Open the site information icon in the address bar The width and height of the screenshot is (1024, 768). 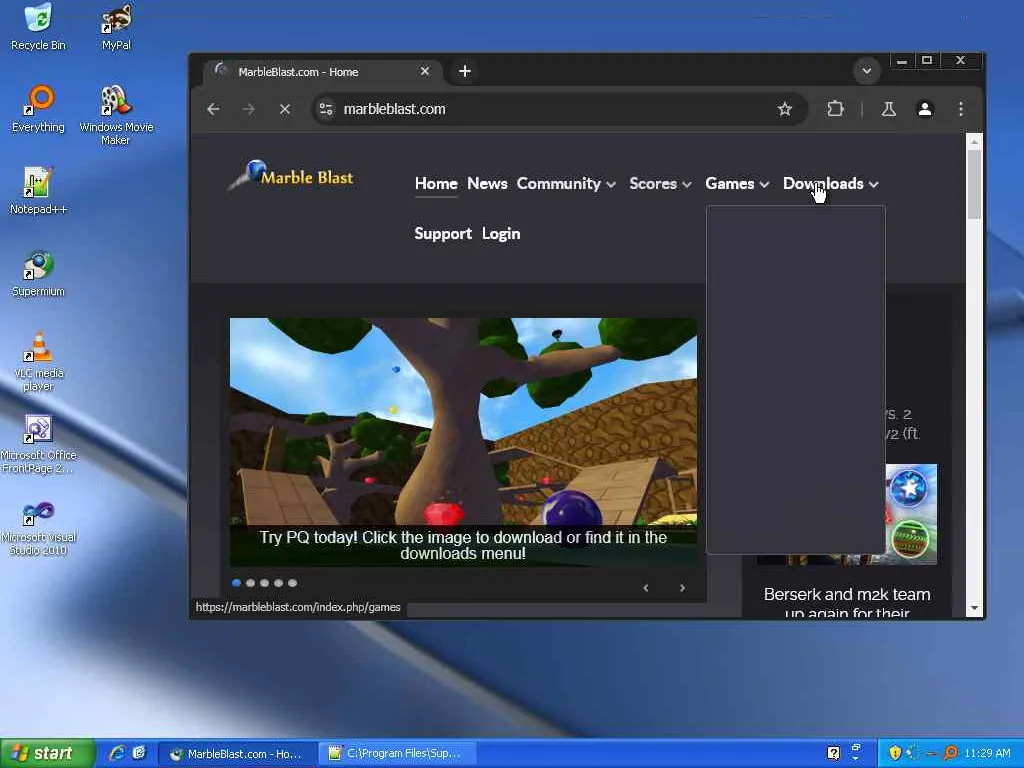[326, 109]
